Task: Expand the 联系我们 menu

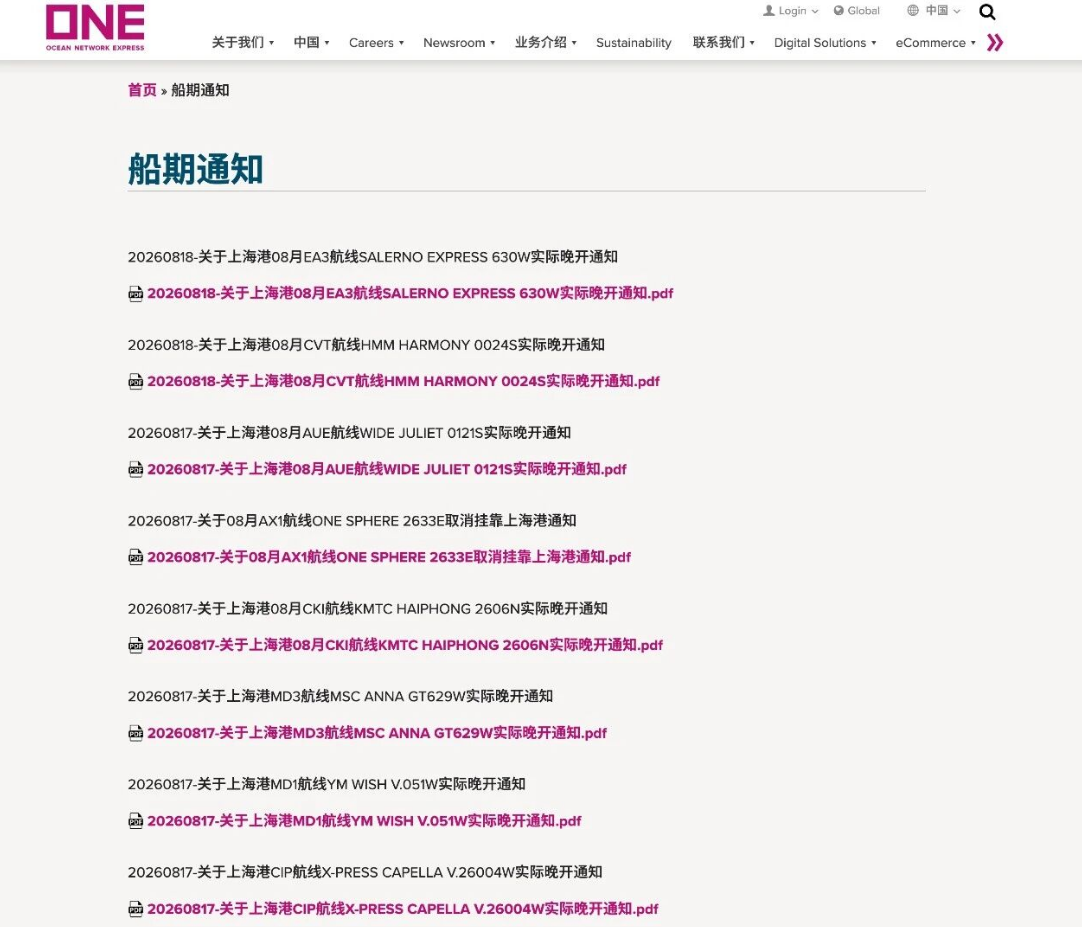Action: pos(724,43)
